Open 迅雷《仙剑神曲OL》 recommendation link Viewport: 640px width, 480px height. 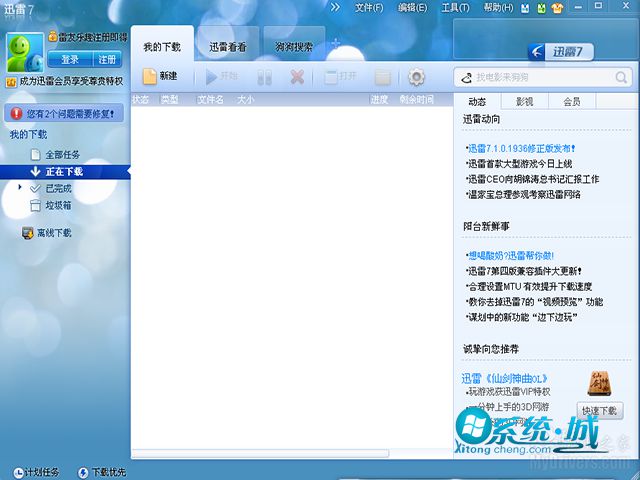504,378
